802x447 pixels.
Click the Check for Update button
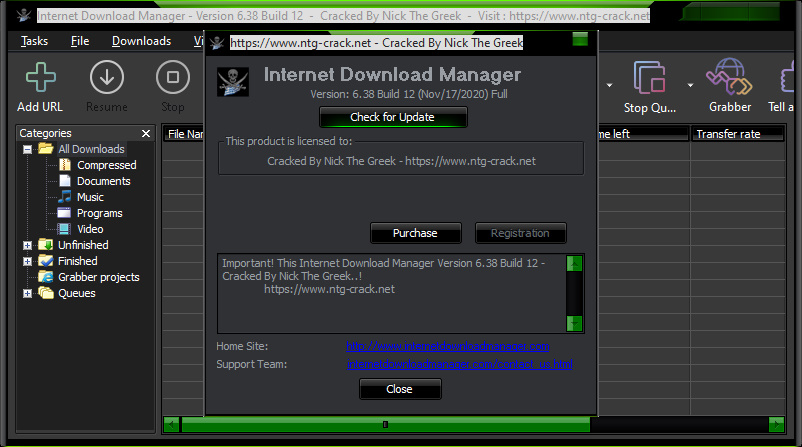pos(393,117)
